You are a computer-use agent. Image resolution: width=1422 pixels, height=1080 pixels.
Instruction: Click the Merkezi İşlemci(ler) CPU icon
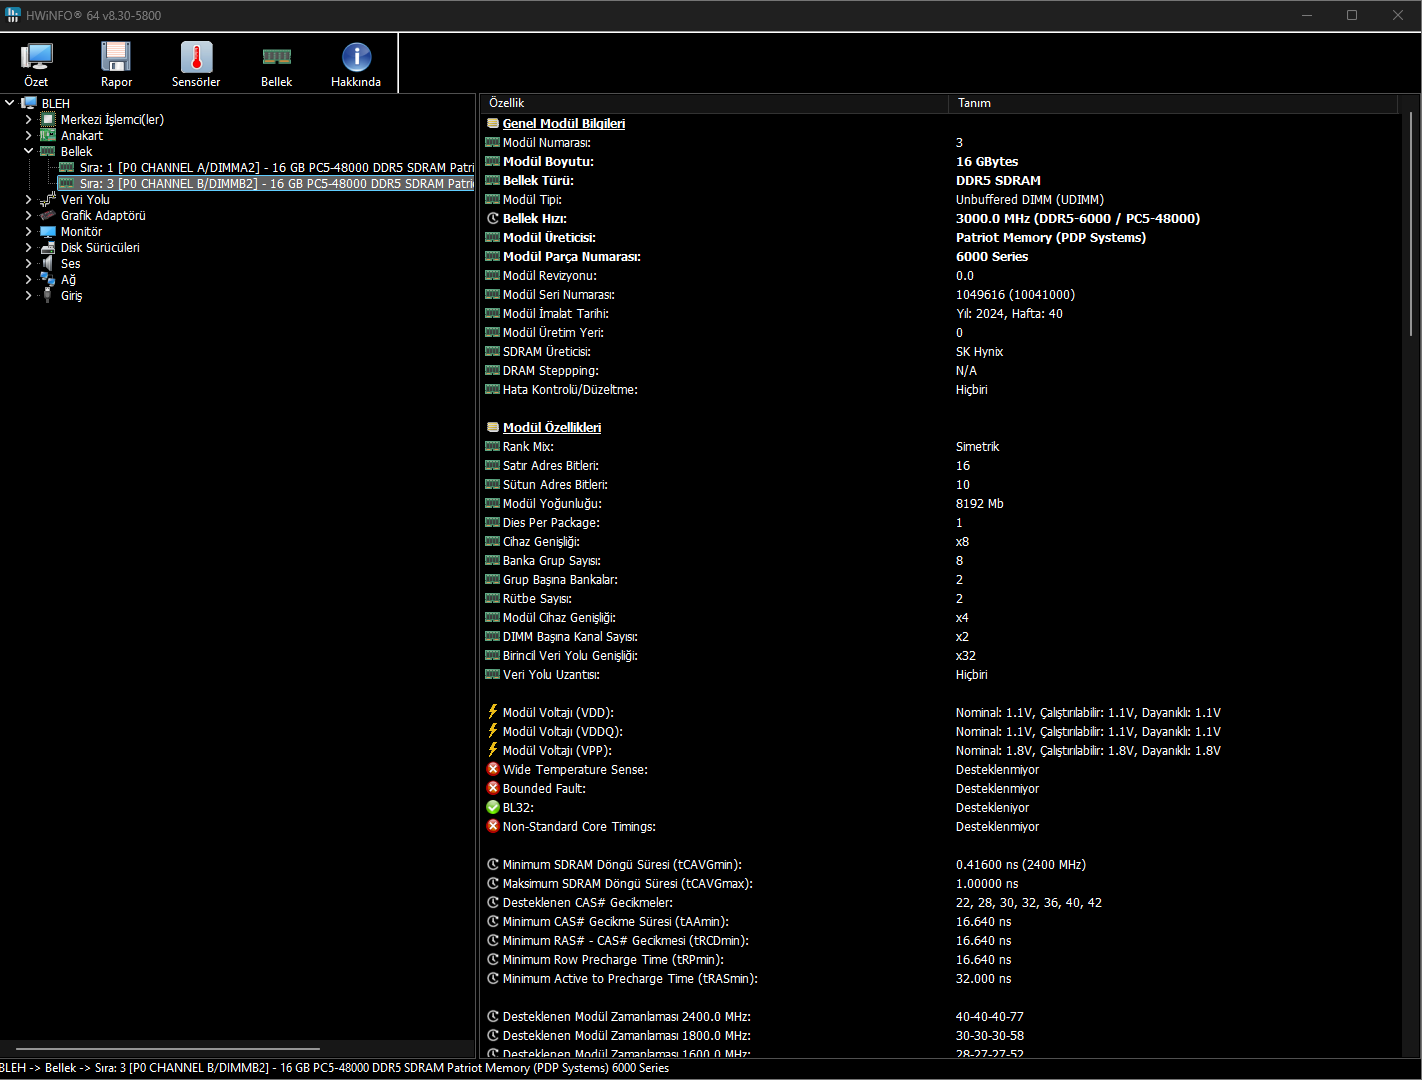[x=48, y=119]
